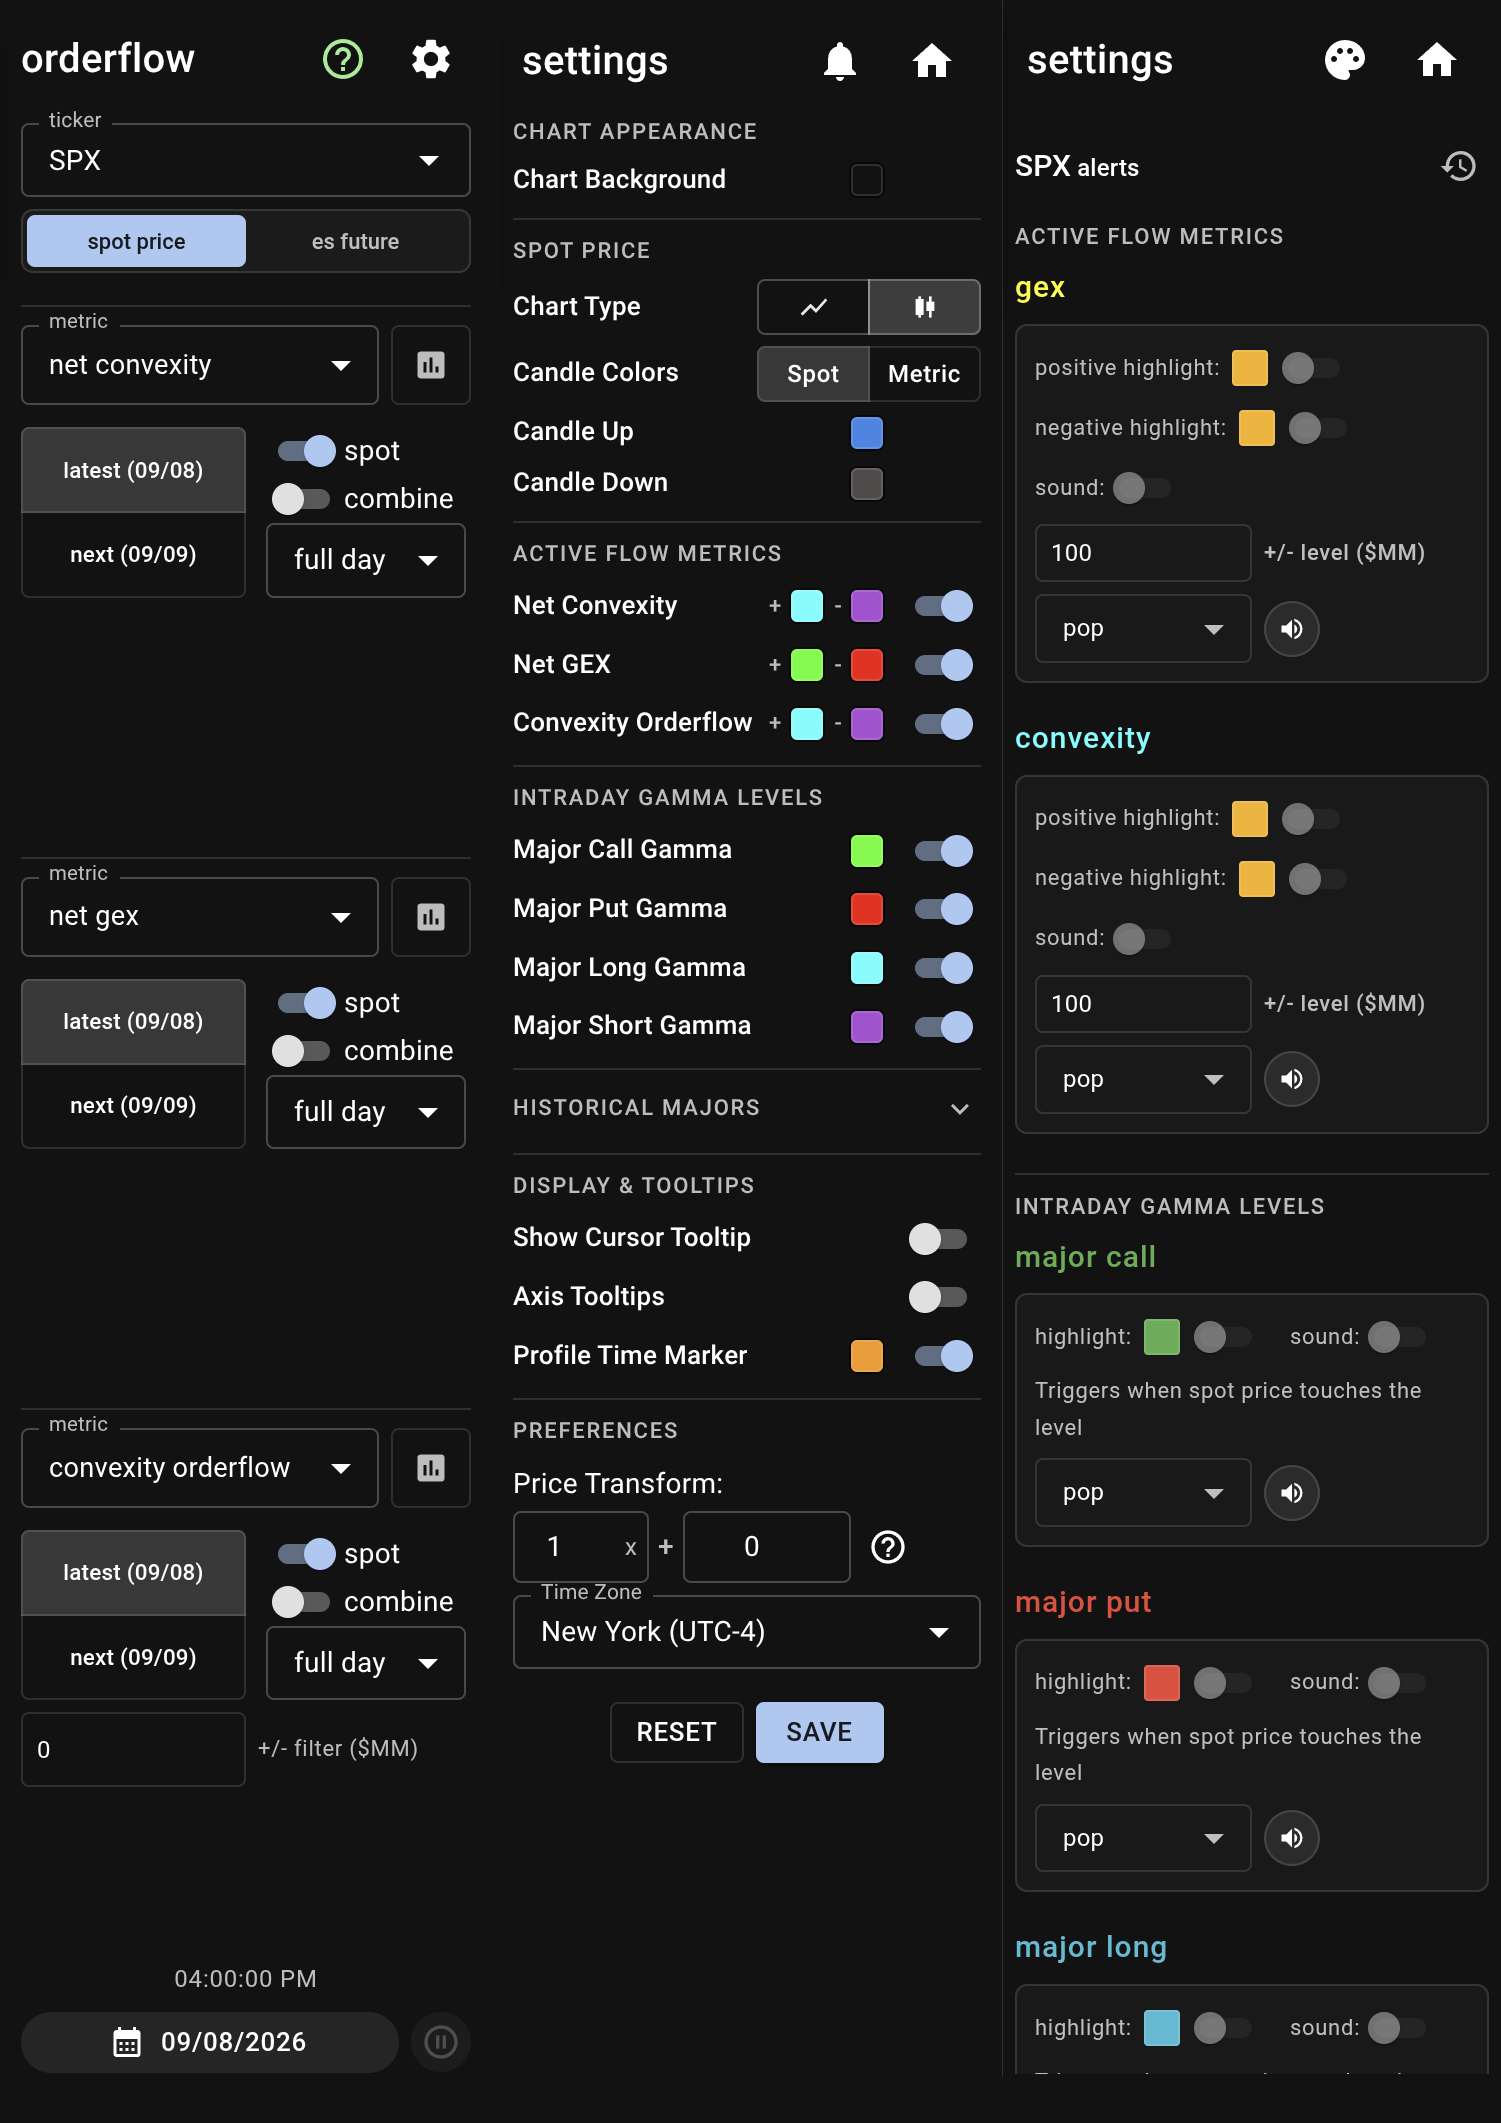Image resolution: width=1501 pixels, height=2123 pixels.
Task: Go home from chart settings panel
Action: click(x=931, y=61)
